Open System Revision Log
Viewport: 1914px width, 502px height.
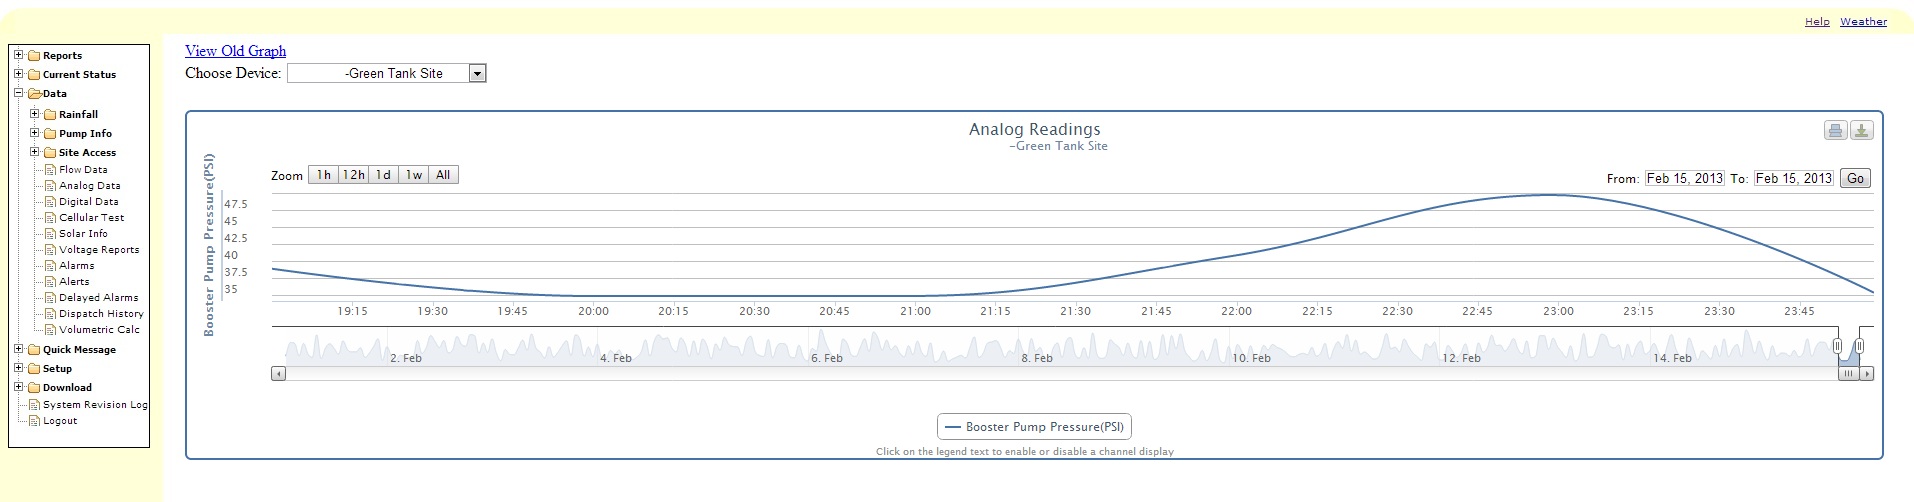(x=95, y=405)
